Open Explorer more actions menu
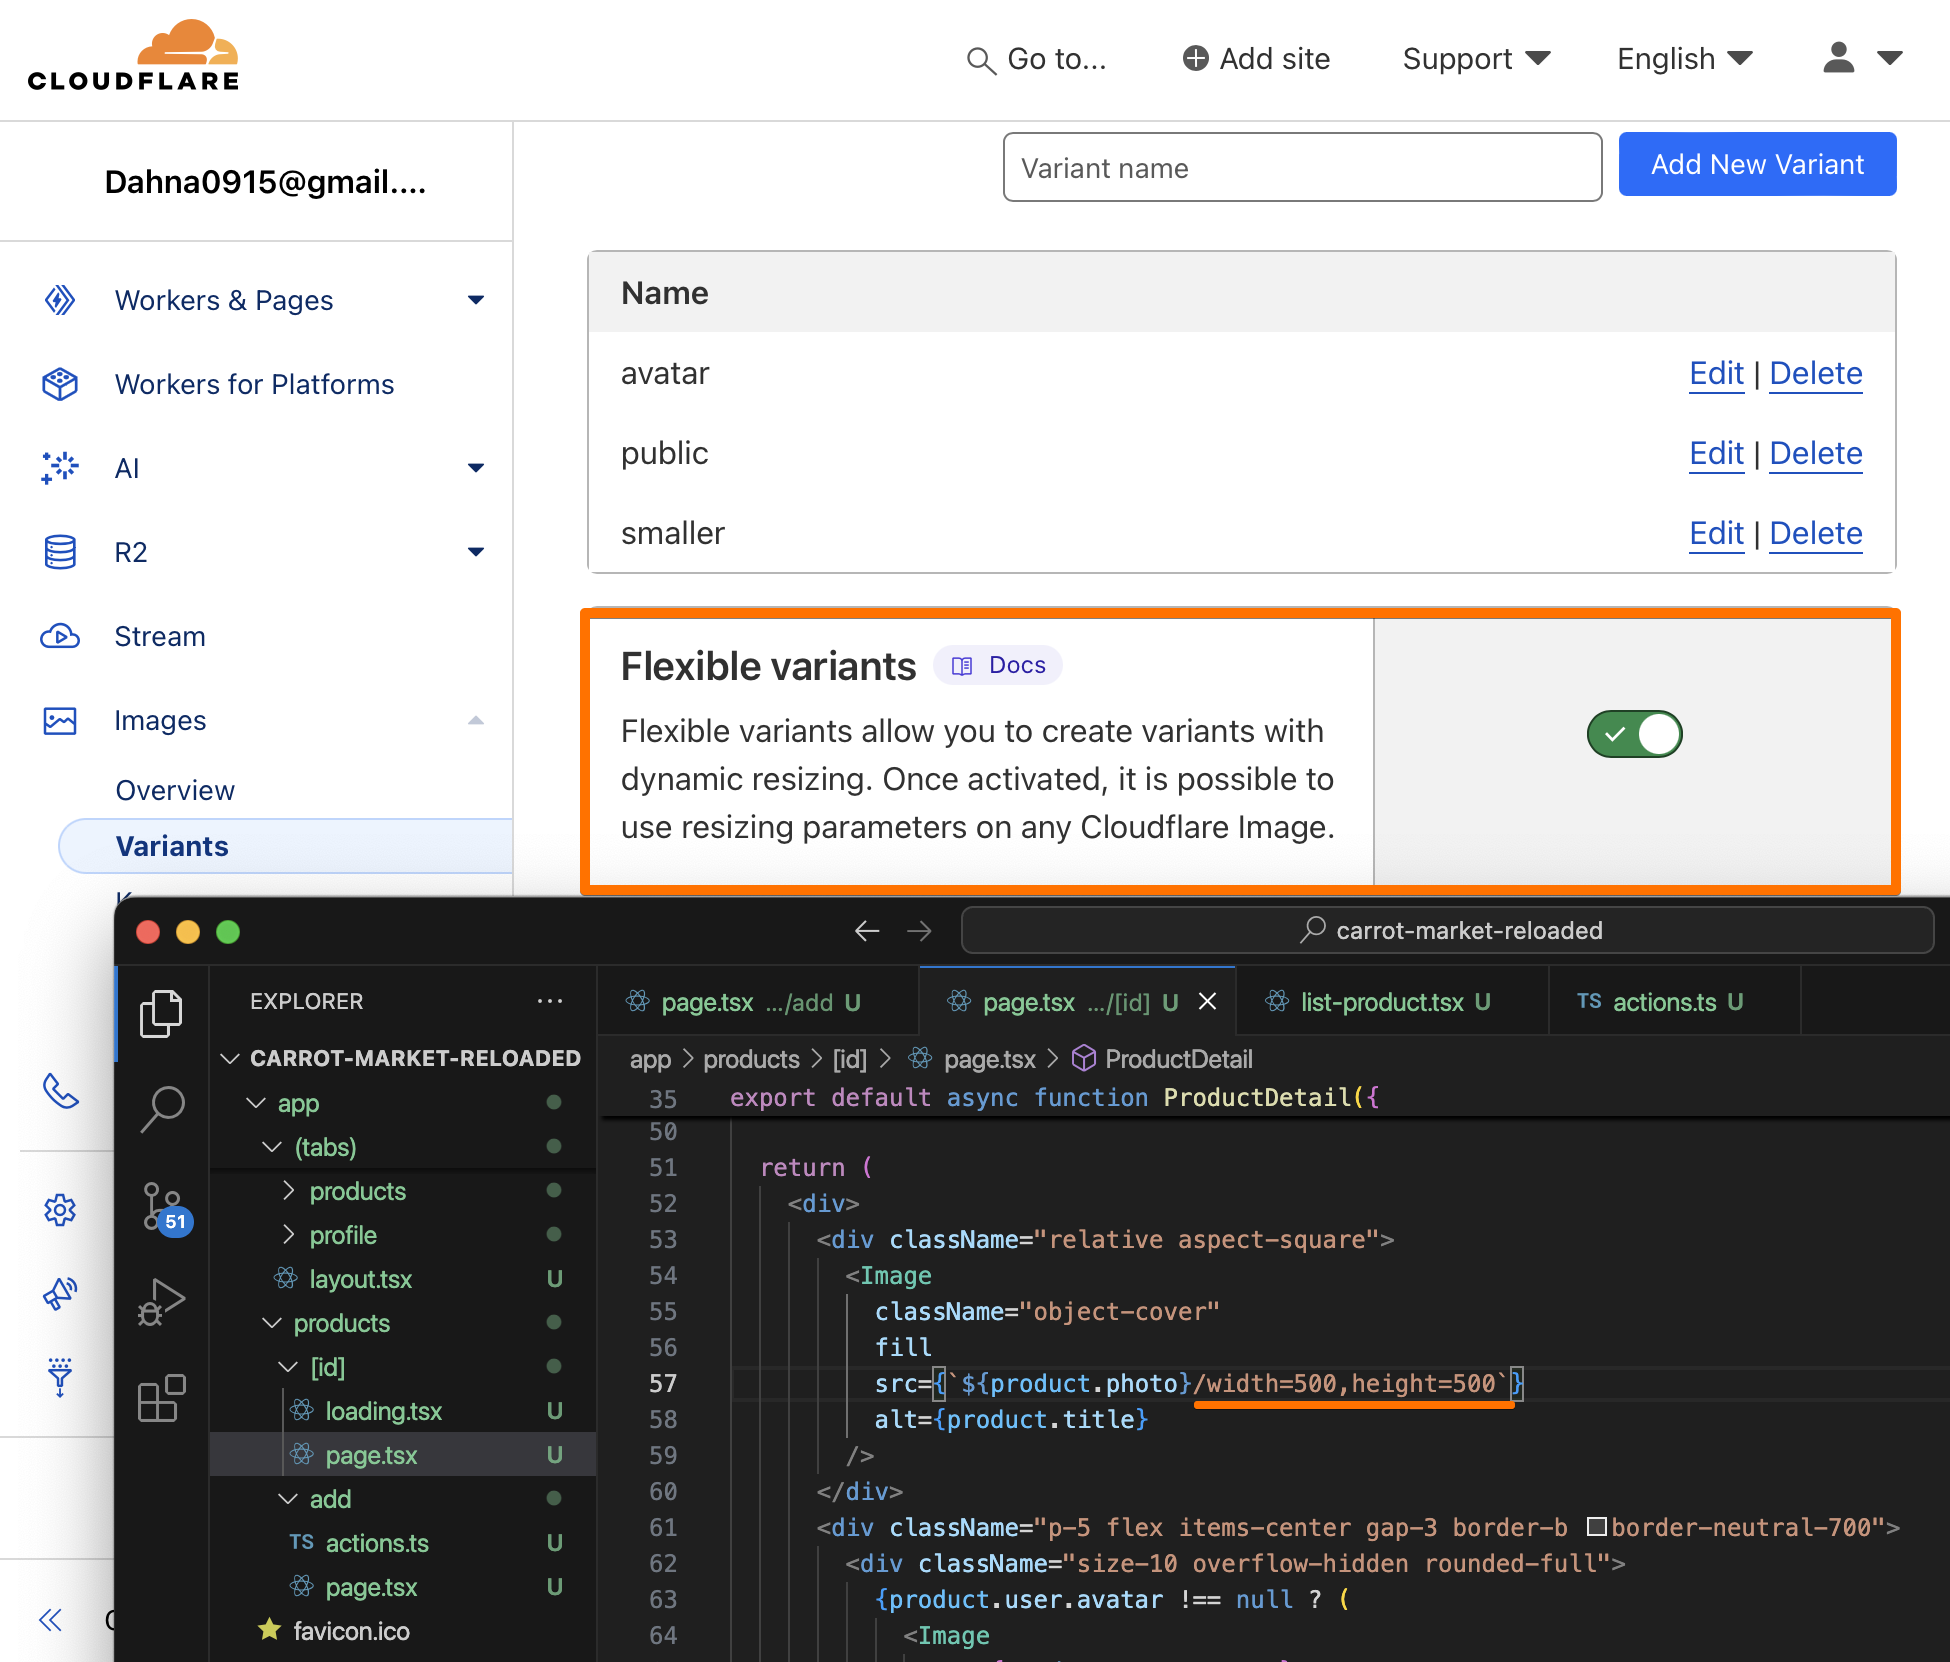Image resolution: width=1950 pixels, height=1662 pixels. 550,1001
